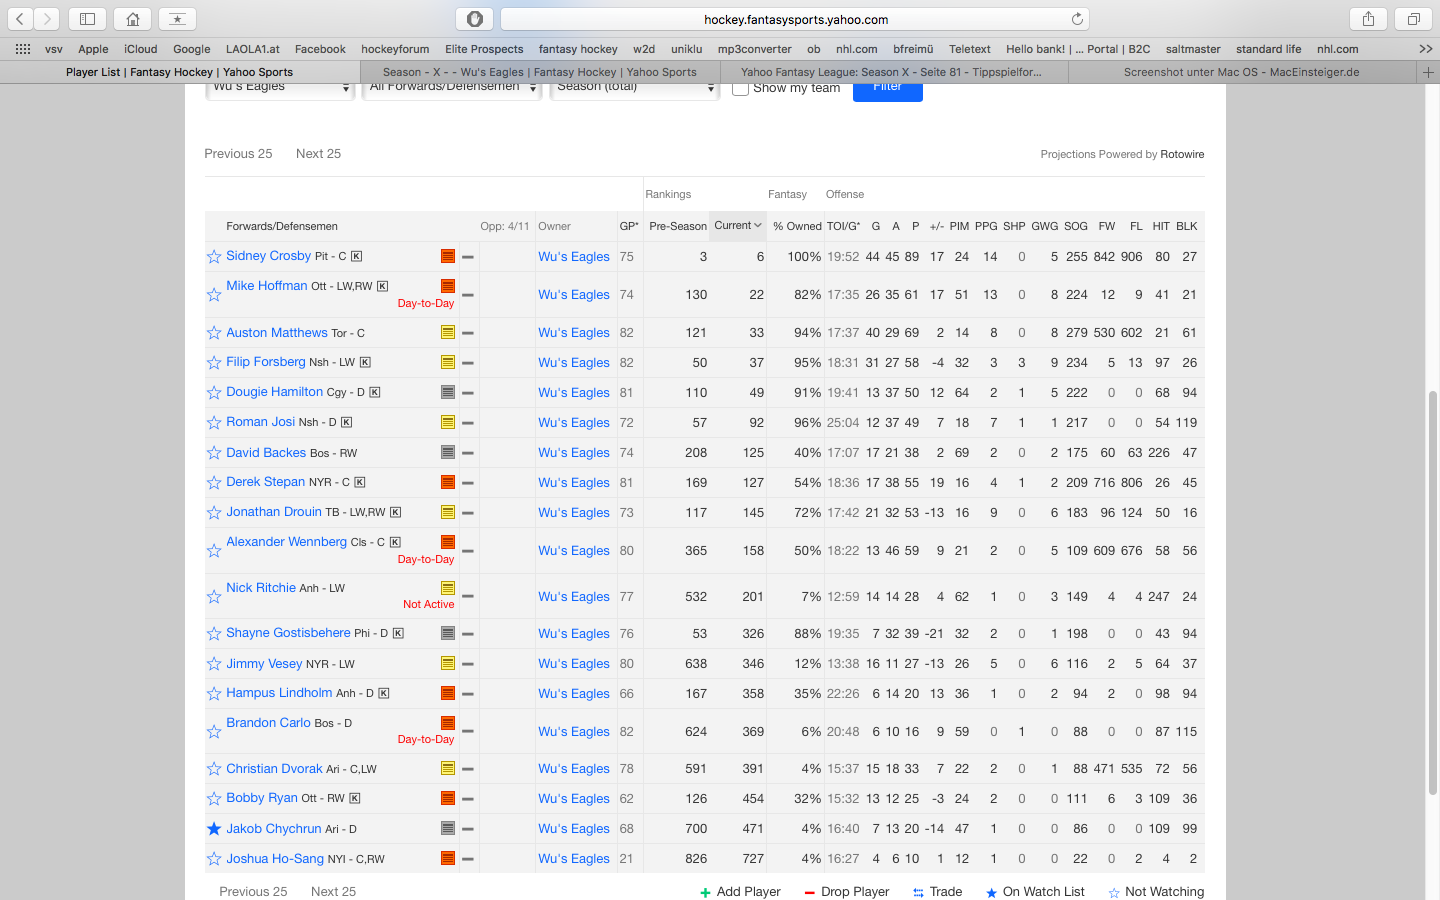1440x900 pixels.
Task: Switch to the Wu's Eagles Season tab
Action: pos(539,72)
